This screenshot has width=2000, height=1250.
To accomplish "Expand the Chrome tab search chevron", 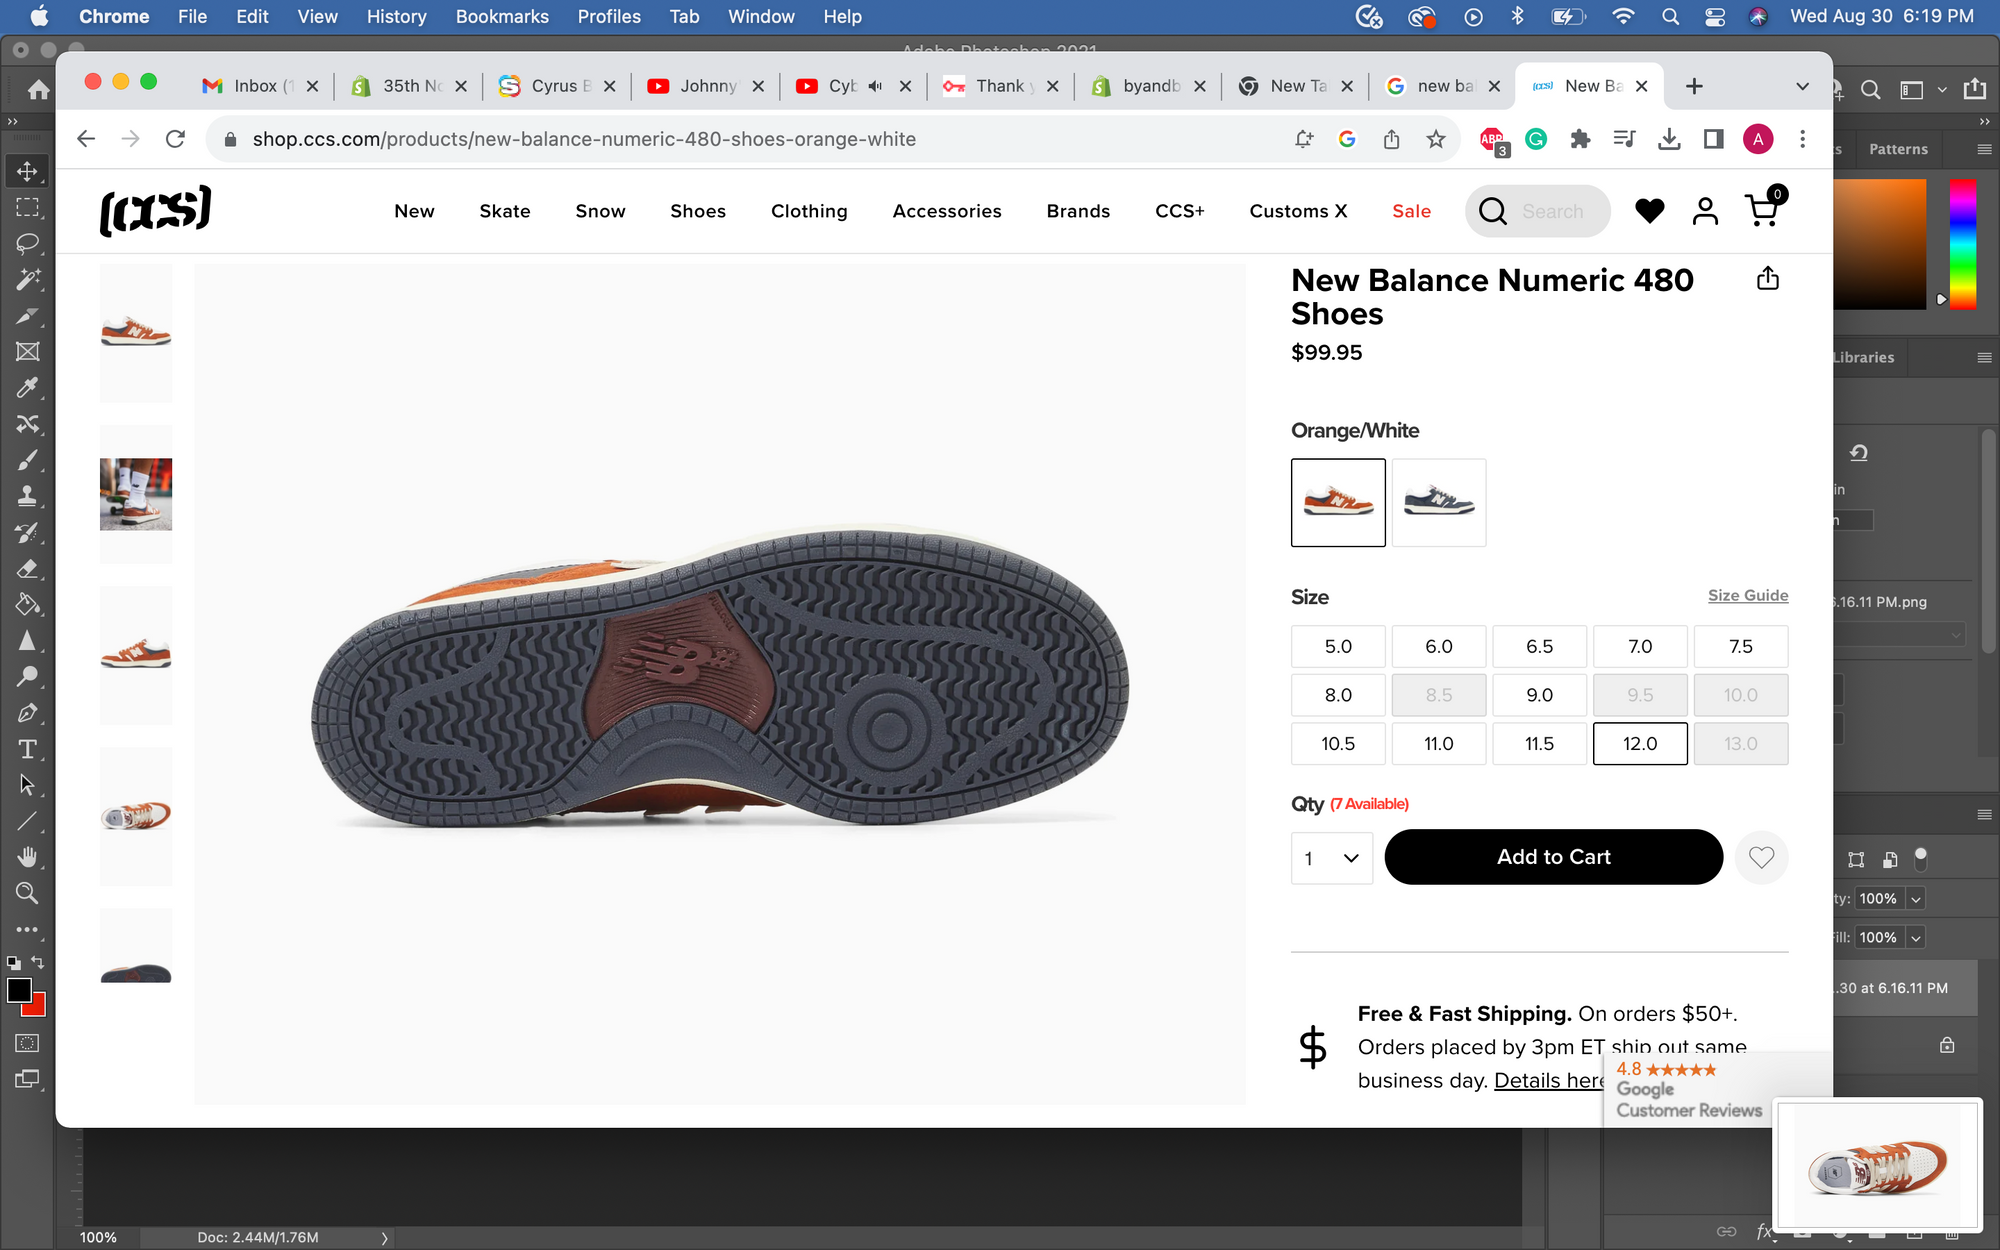I will point(1802,86).
